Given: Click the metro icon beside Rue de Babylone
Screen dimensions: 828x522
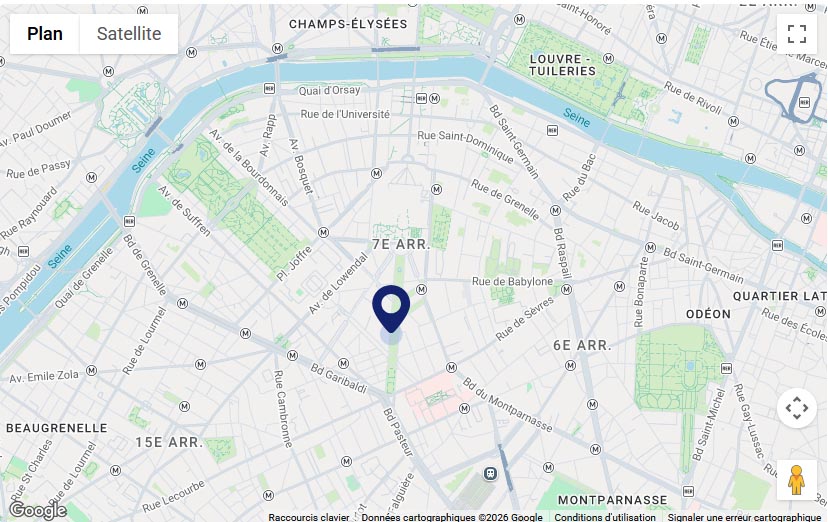Looking at the screenshot, I should (x=567, y=289).
